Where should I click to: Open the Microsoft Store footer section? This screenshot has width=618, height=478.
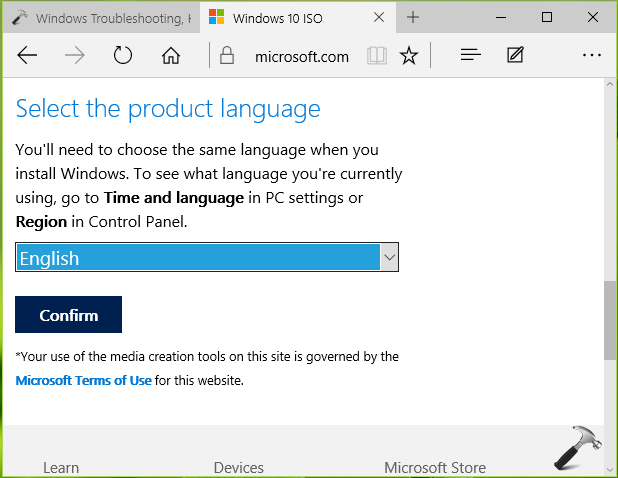click(x=435, y=468)
